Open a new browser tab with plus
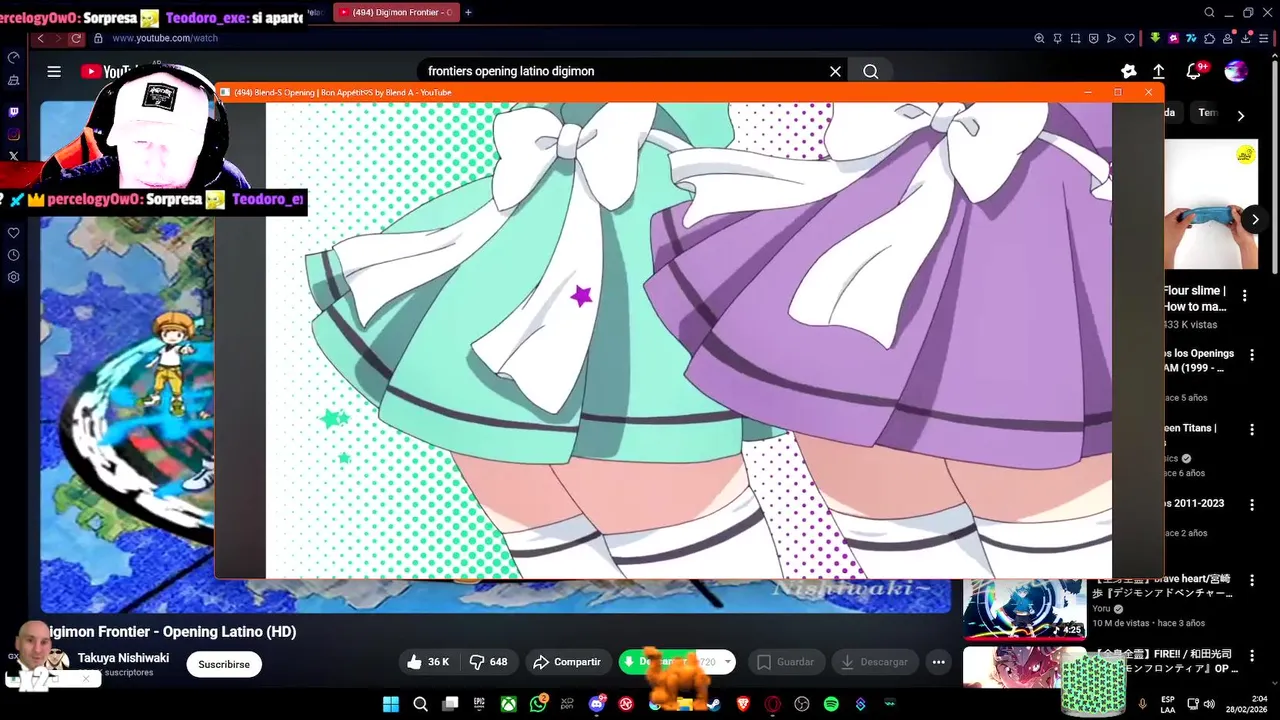Image resolution: width=1280 pixels, height=720 pixels. pos(468,12)
